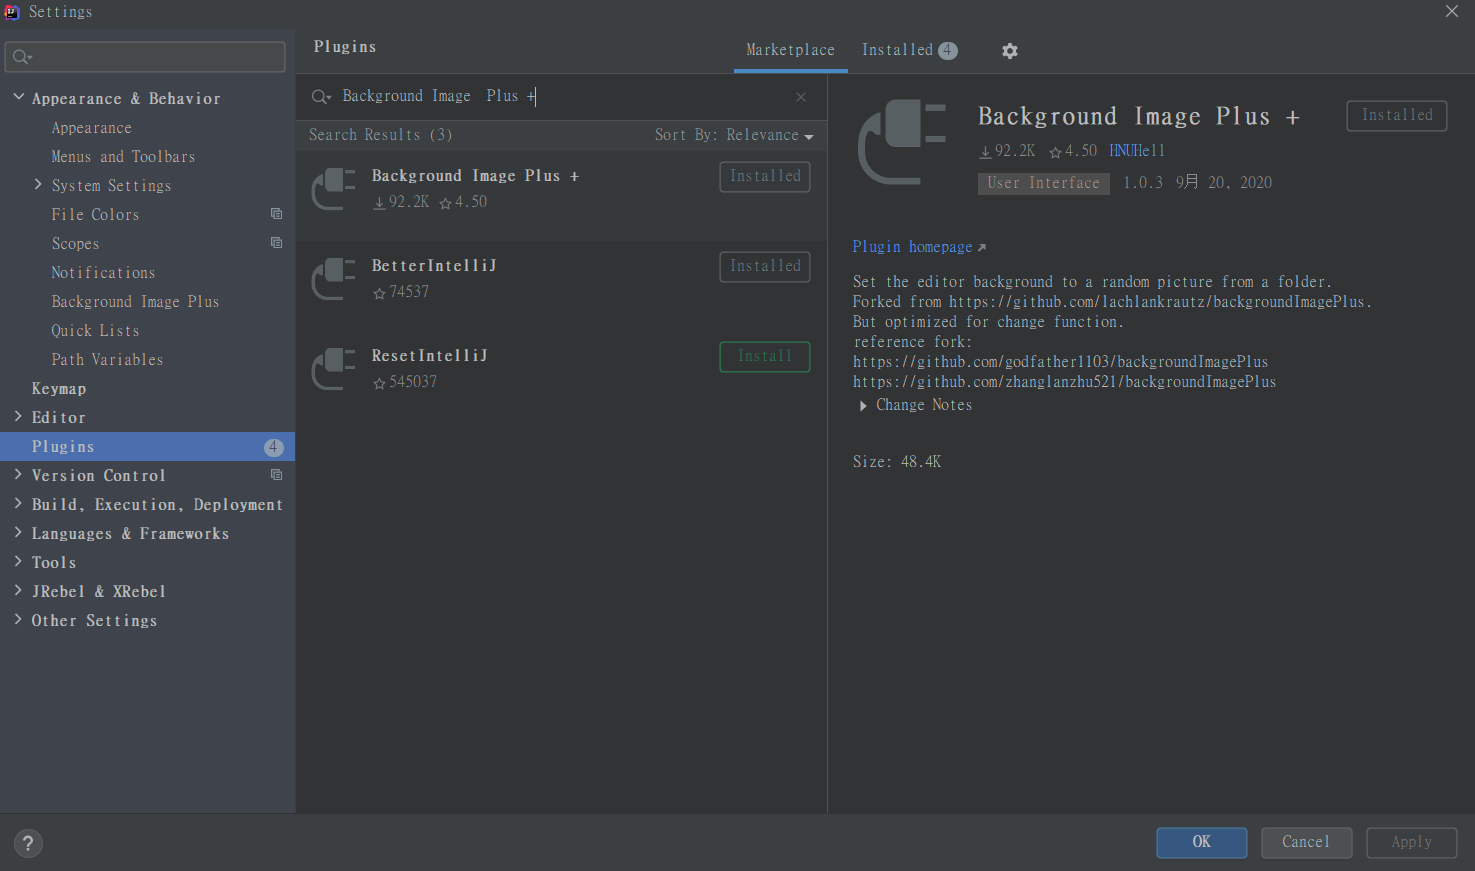Screen dimensions: 1475x871
Task: Click OK to confirm settings
Action: (x=1202, y=843)
